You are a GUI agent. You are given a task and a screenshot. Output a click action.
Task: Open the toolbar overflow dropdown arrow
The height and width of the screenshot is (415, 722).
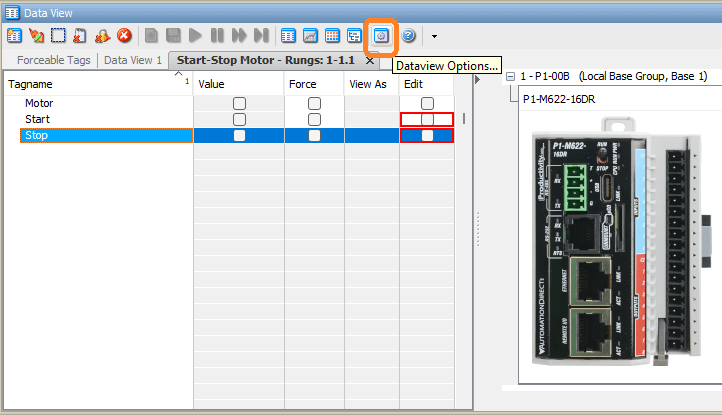pos(434,37)
